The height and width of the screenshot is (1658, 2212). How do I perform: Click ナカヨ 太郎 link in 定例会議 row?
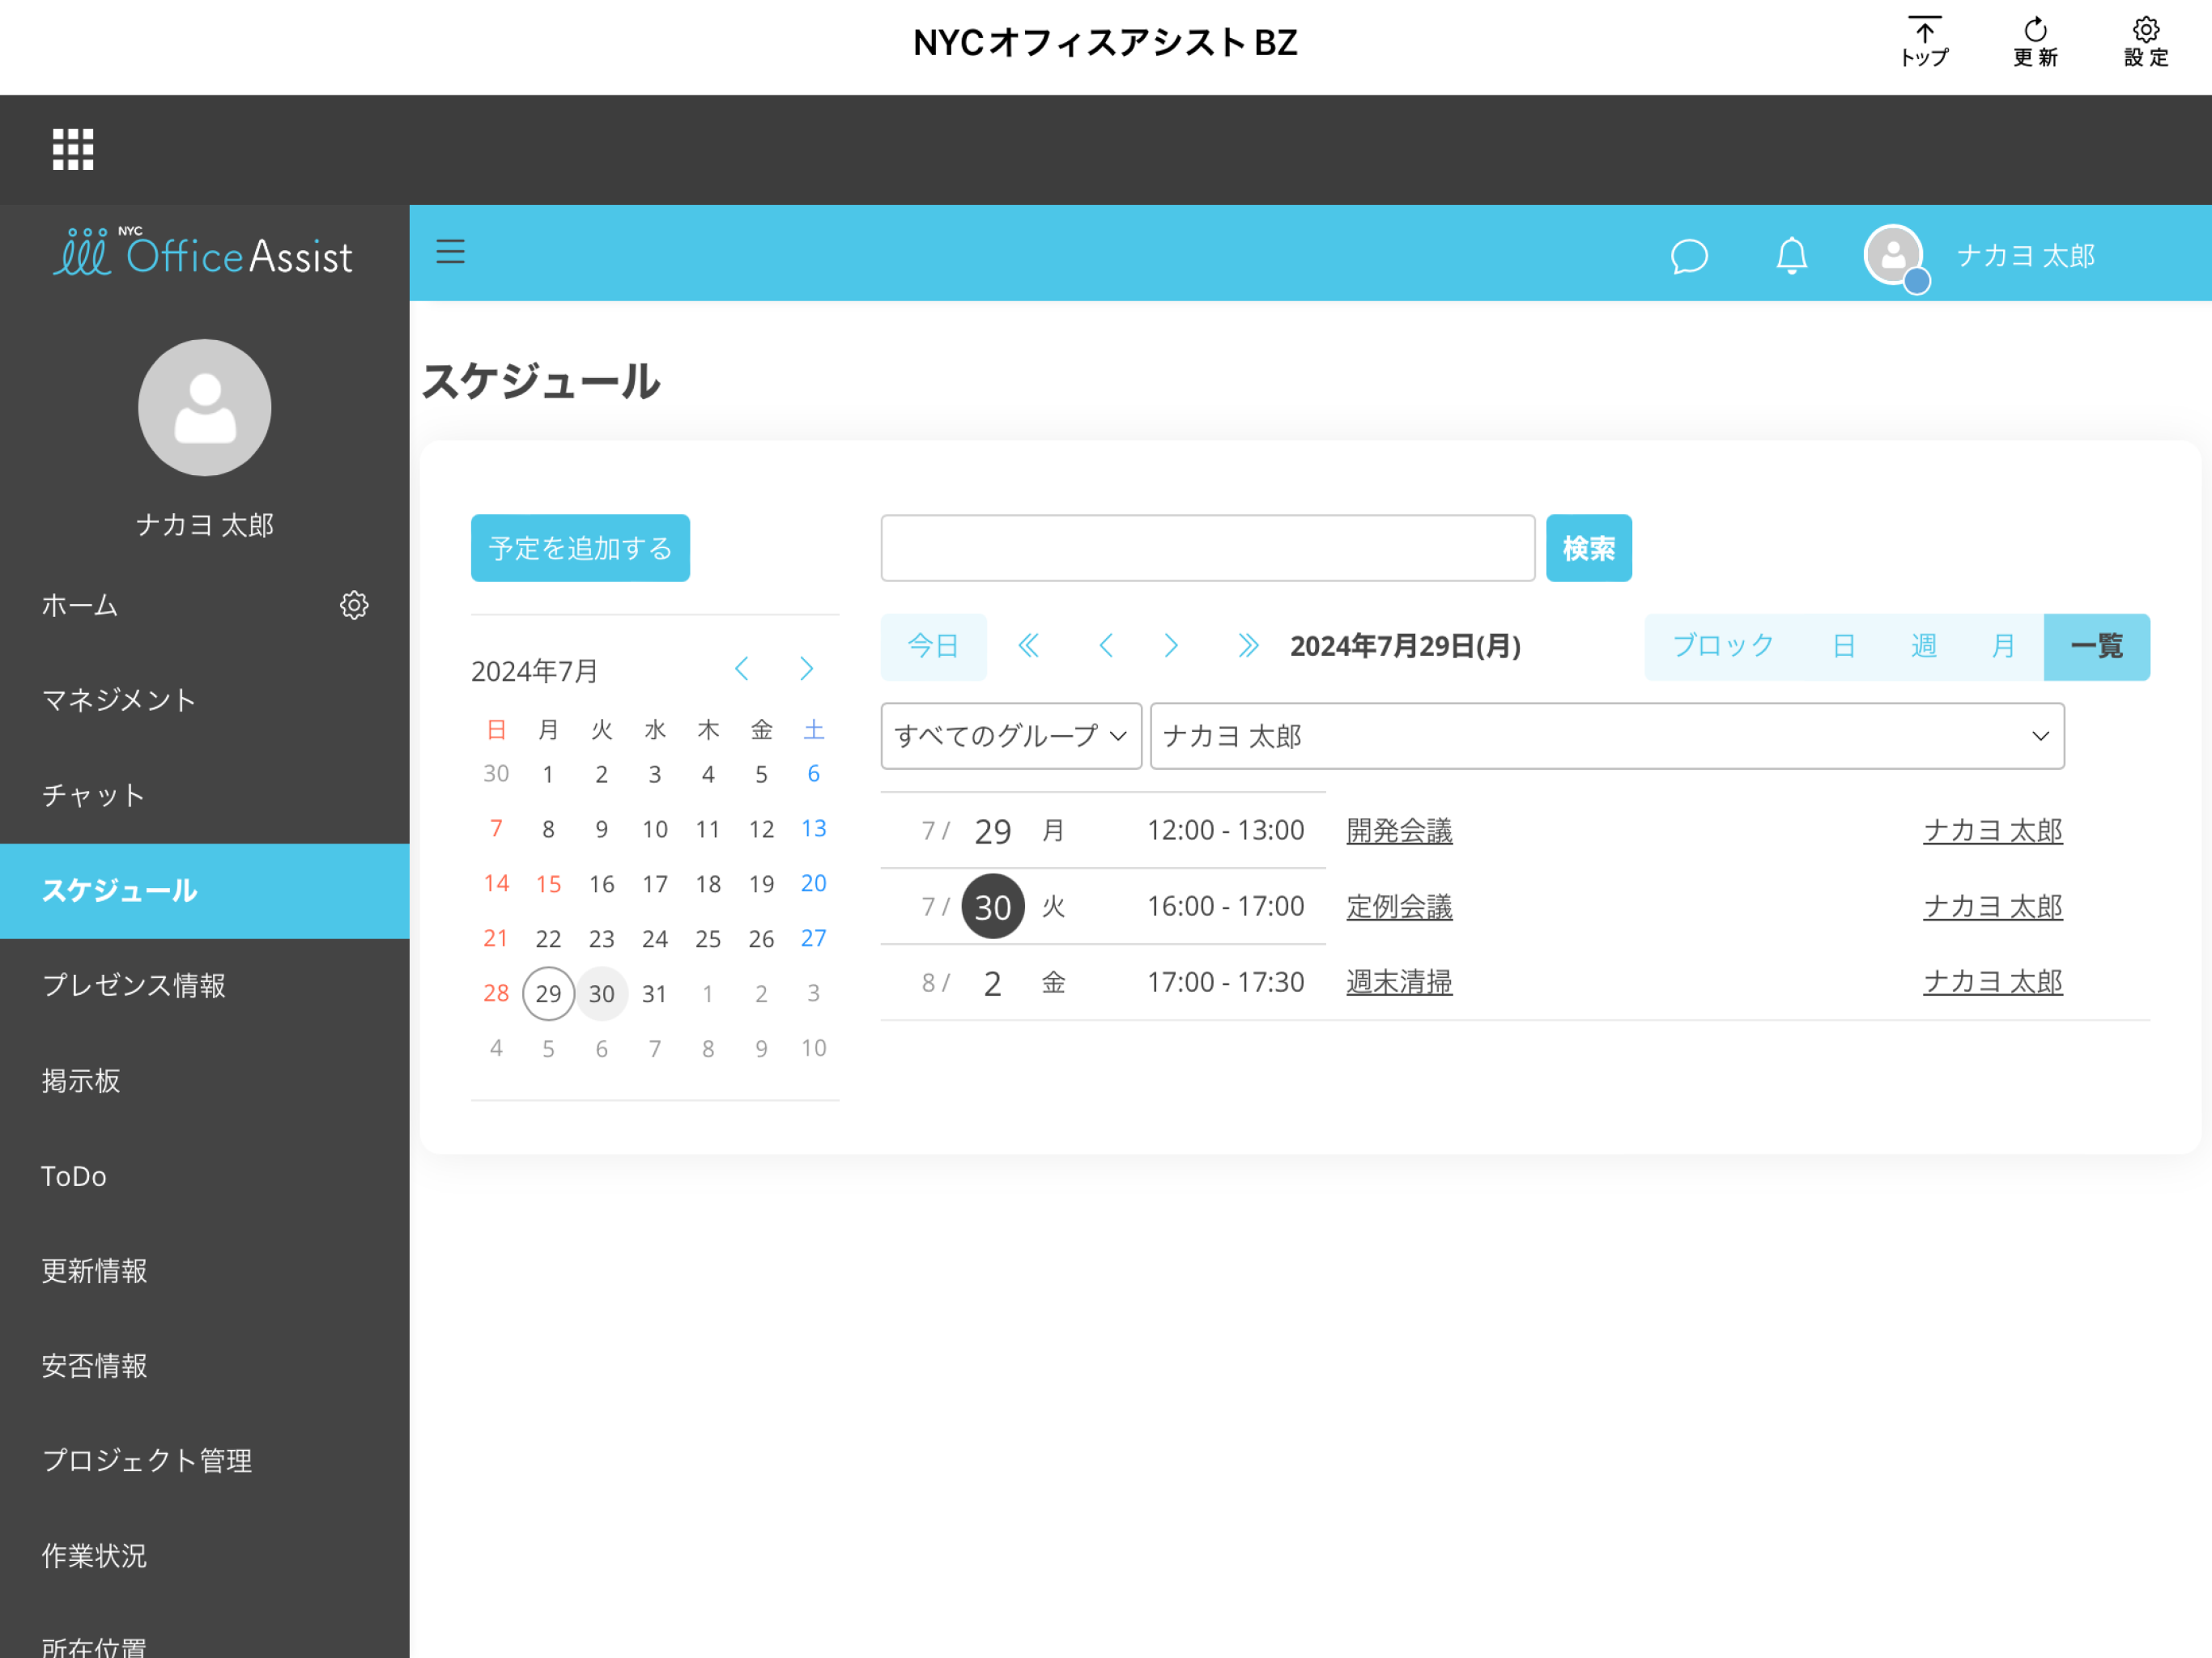tap(1993, 907)
